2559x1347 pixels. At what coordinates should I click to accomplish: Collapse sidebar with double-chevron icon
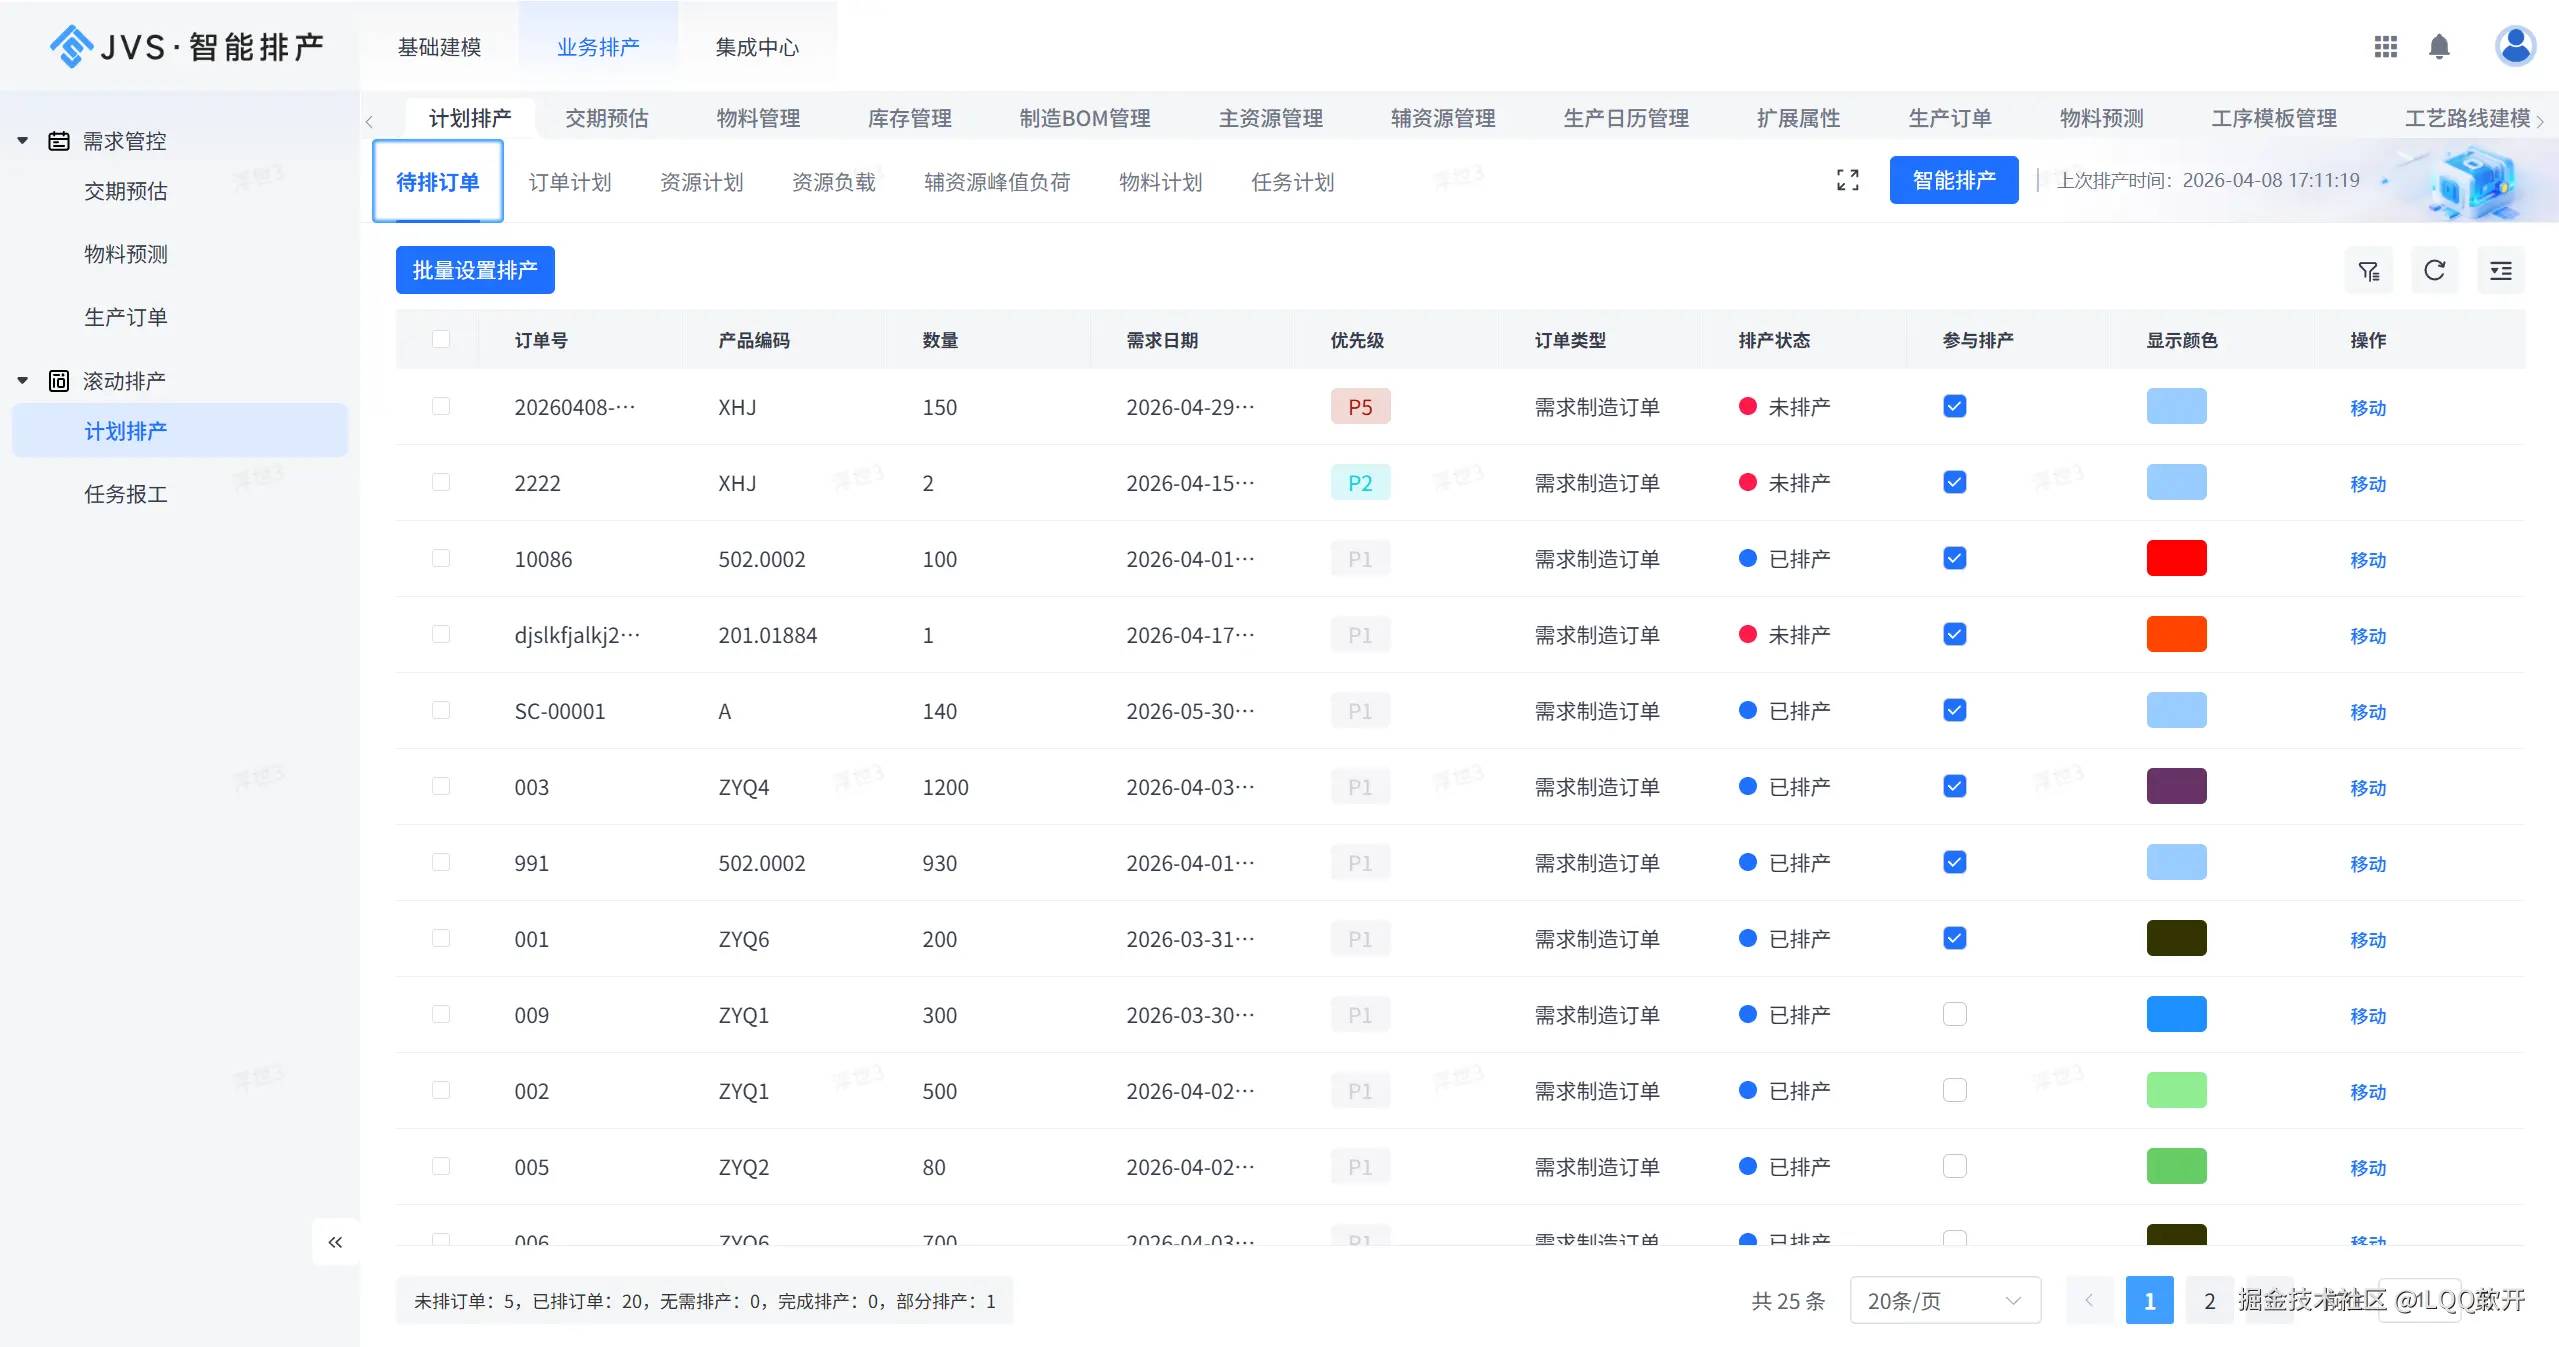pyautogui.click(x=335, y=1242)
